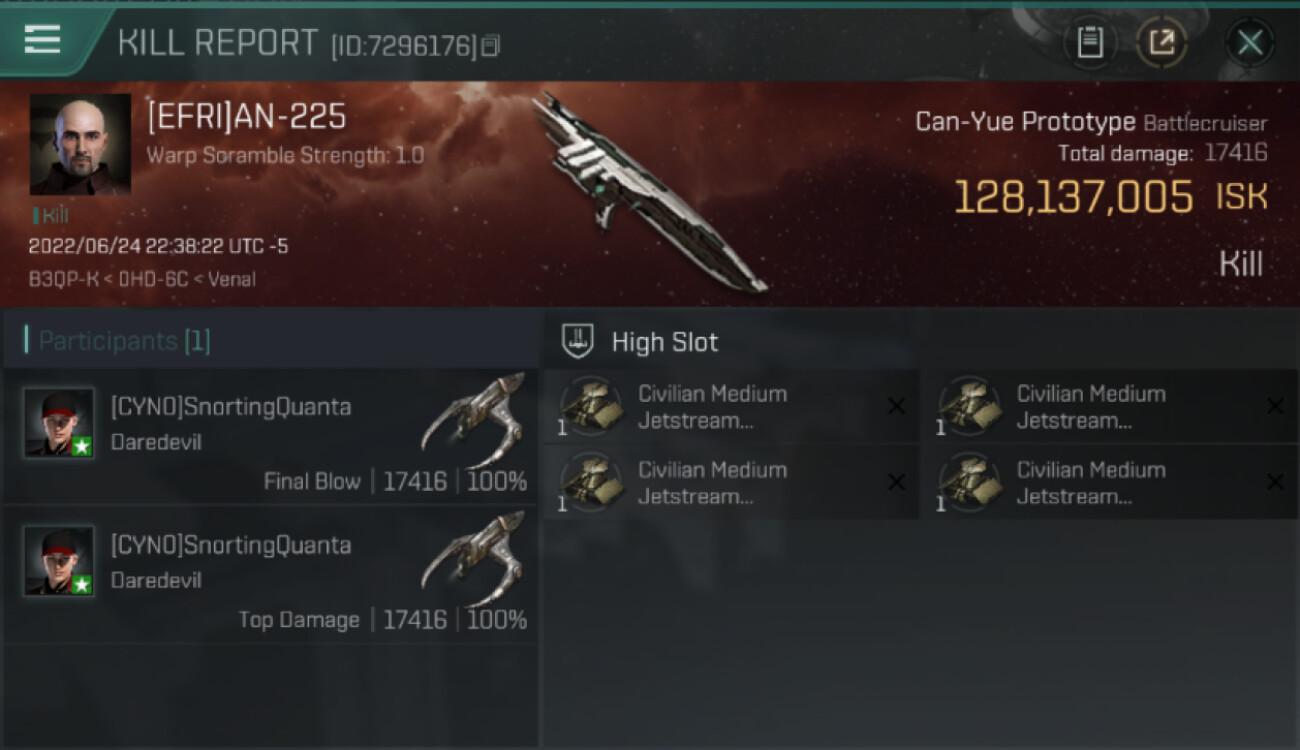The height and width of the screenshot is (750, 1300).
Task: Click the share kill report icon
Action: click(x=1162, y=42)
